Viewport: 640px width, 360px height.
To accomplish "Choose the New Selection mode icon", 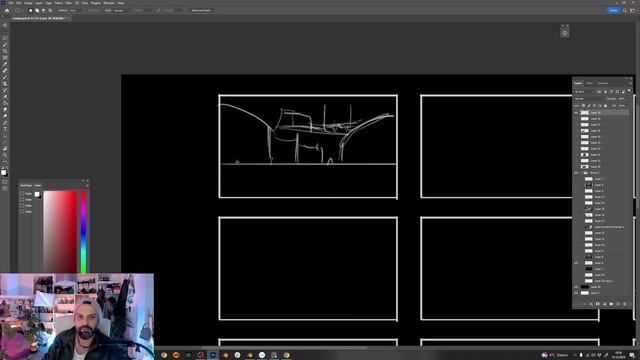I will tap(30, 10).
